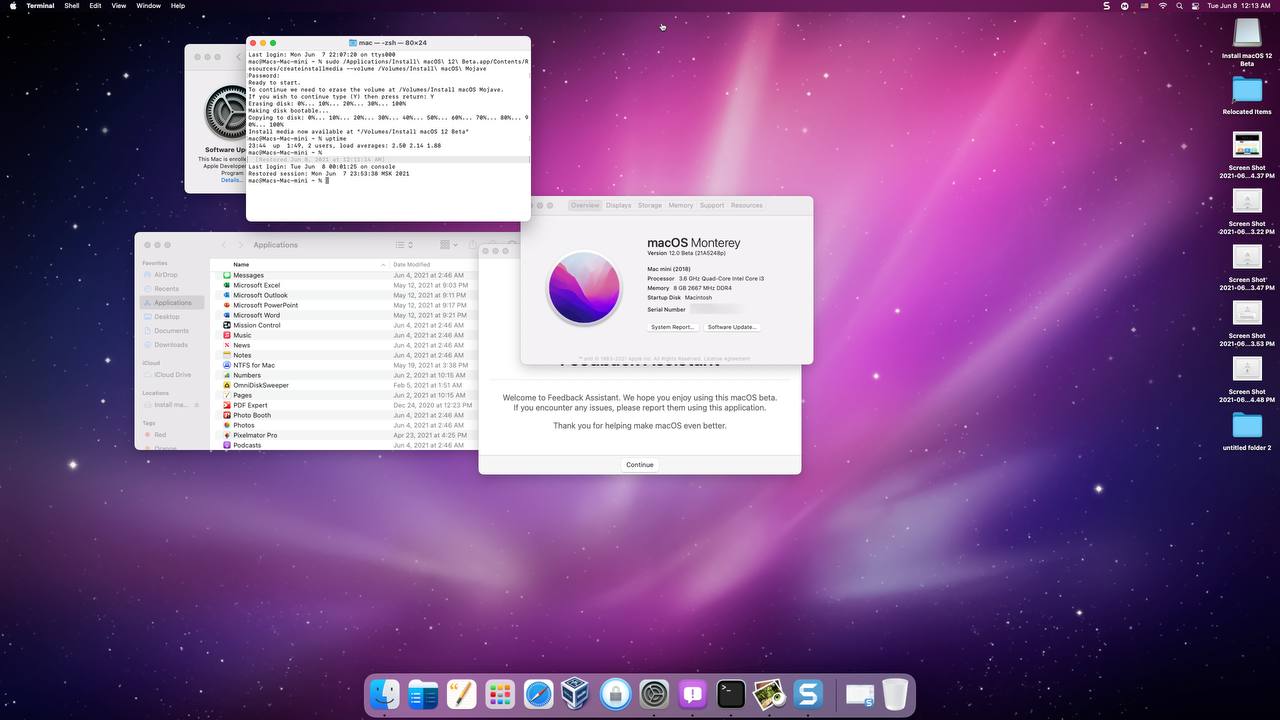
Task: Click the Finder share toolbar icon
Action: (472, 245)
